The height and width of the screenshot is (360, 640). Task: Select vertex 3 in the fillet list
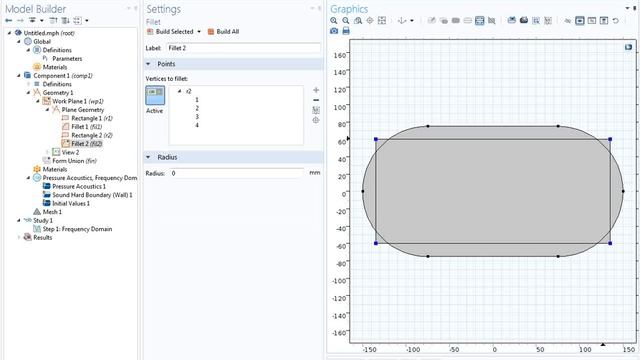pyautogui.click(x=197, y=117)
